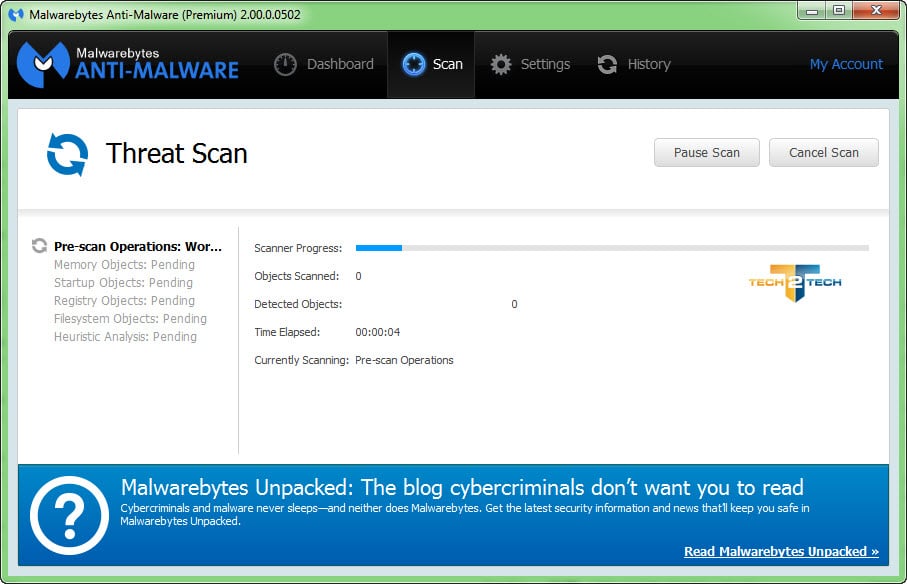Maximize the Malwarebytes window

click(x=839, y=10)
